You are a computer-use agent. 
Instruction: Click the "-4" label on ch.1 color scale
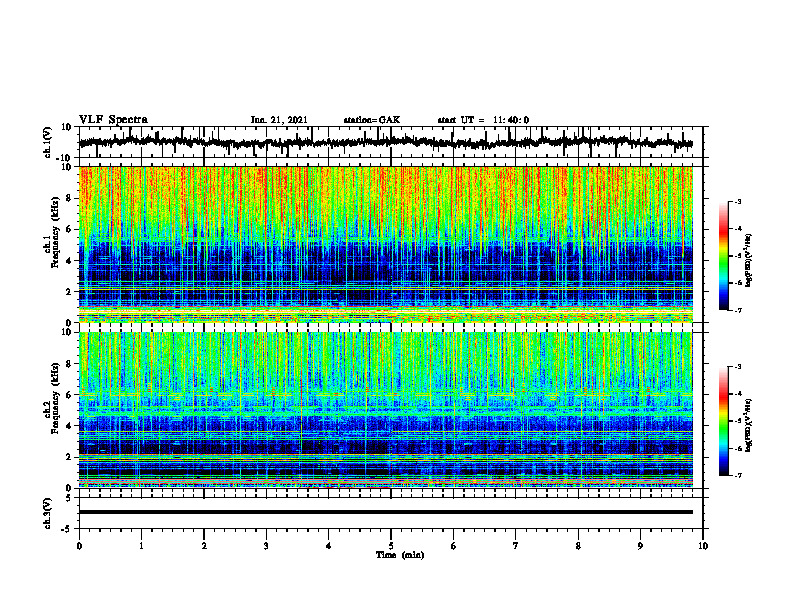click(737, 229)
